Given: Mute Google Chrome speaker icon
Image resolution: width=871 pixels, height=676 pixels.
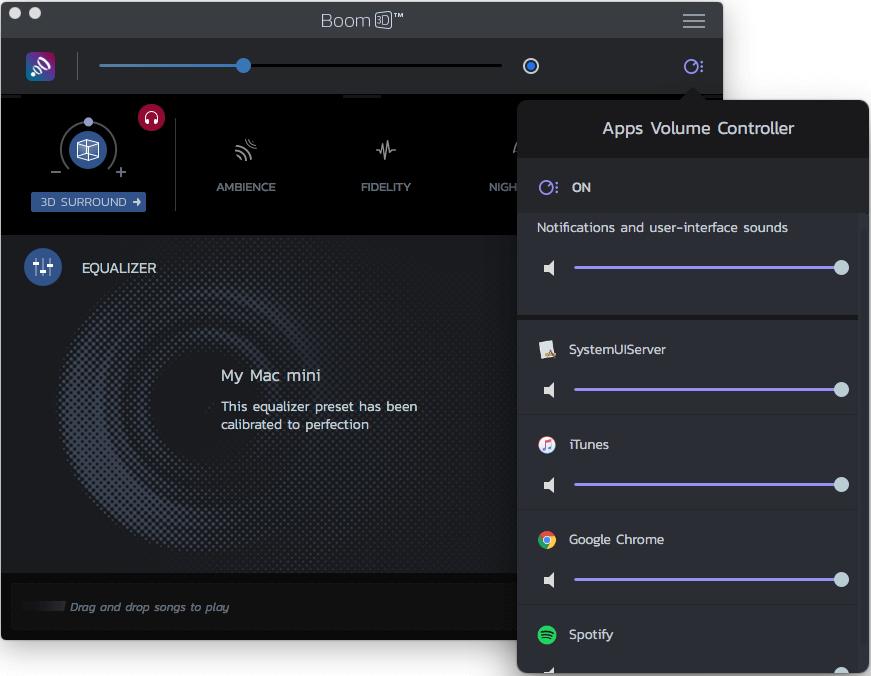Looking at the screenshot, I should 549,580.
